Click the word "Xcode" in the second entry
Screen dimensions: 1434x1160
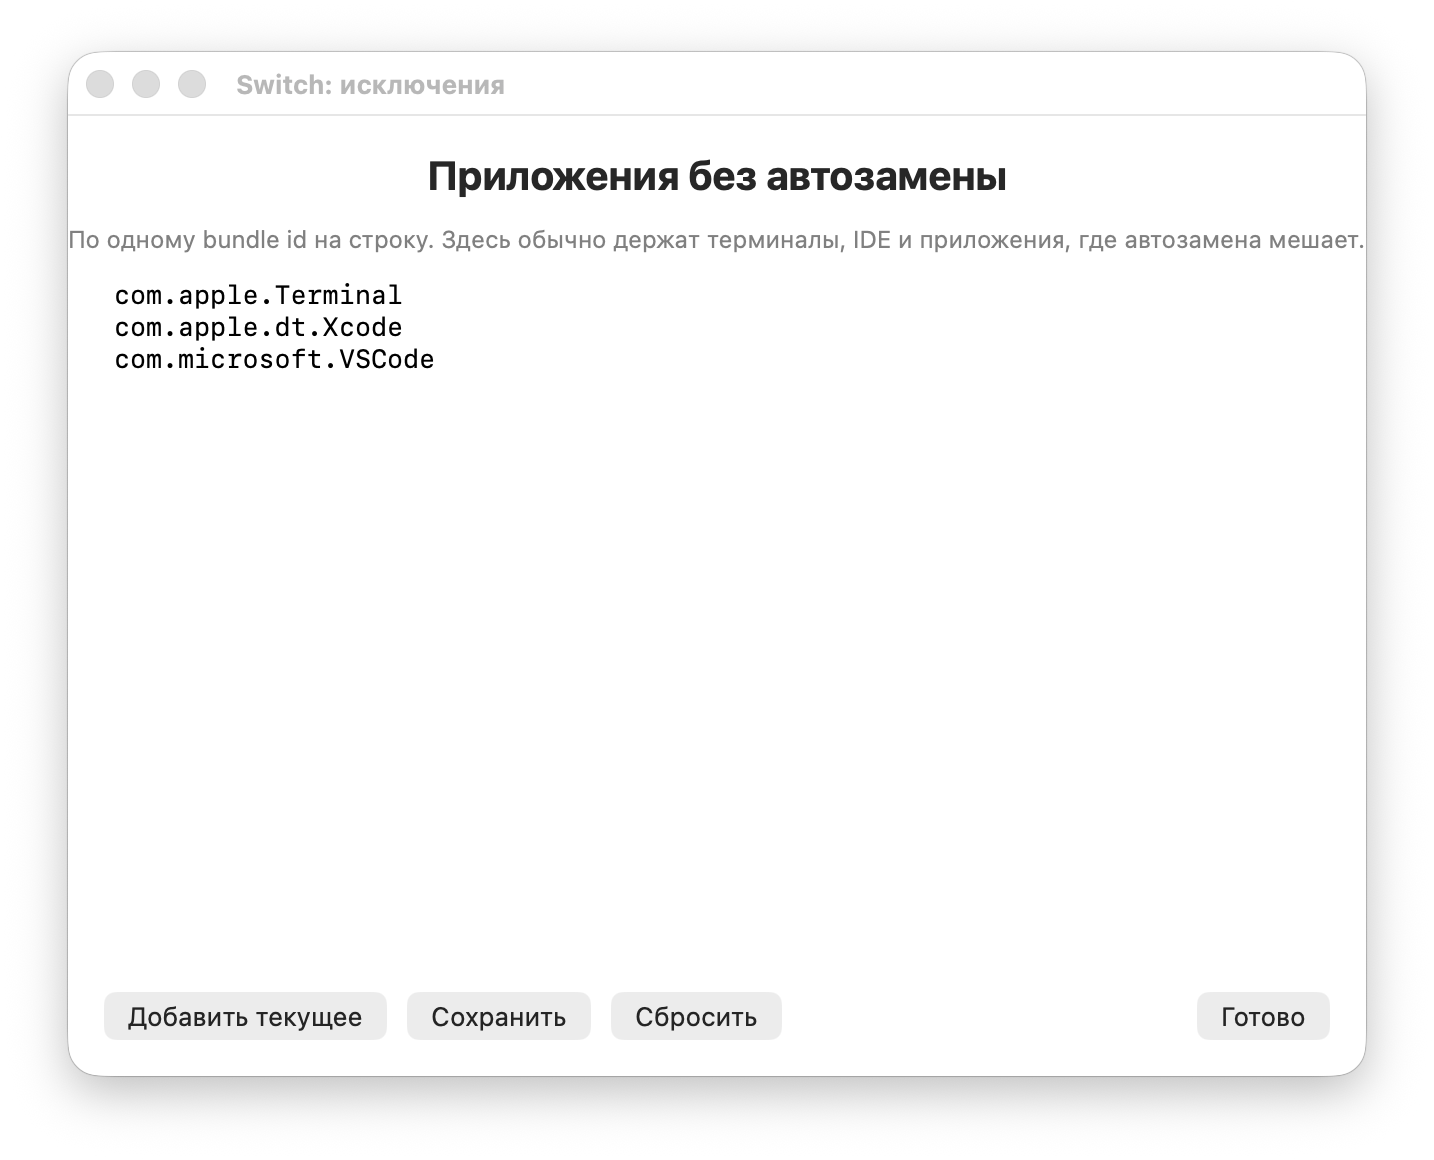[x=362, y=328]
